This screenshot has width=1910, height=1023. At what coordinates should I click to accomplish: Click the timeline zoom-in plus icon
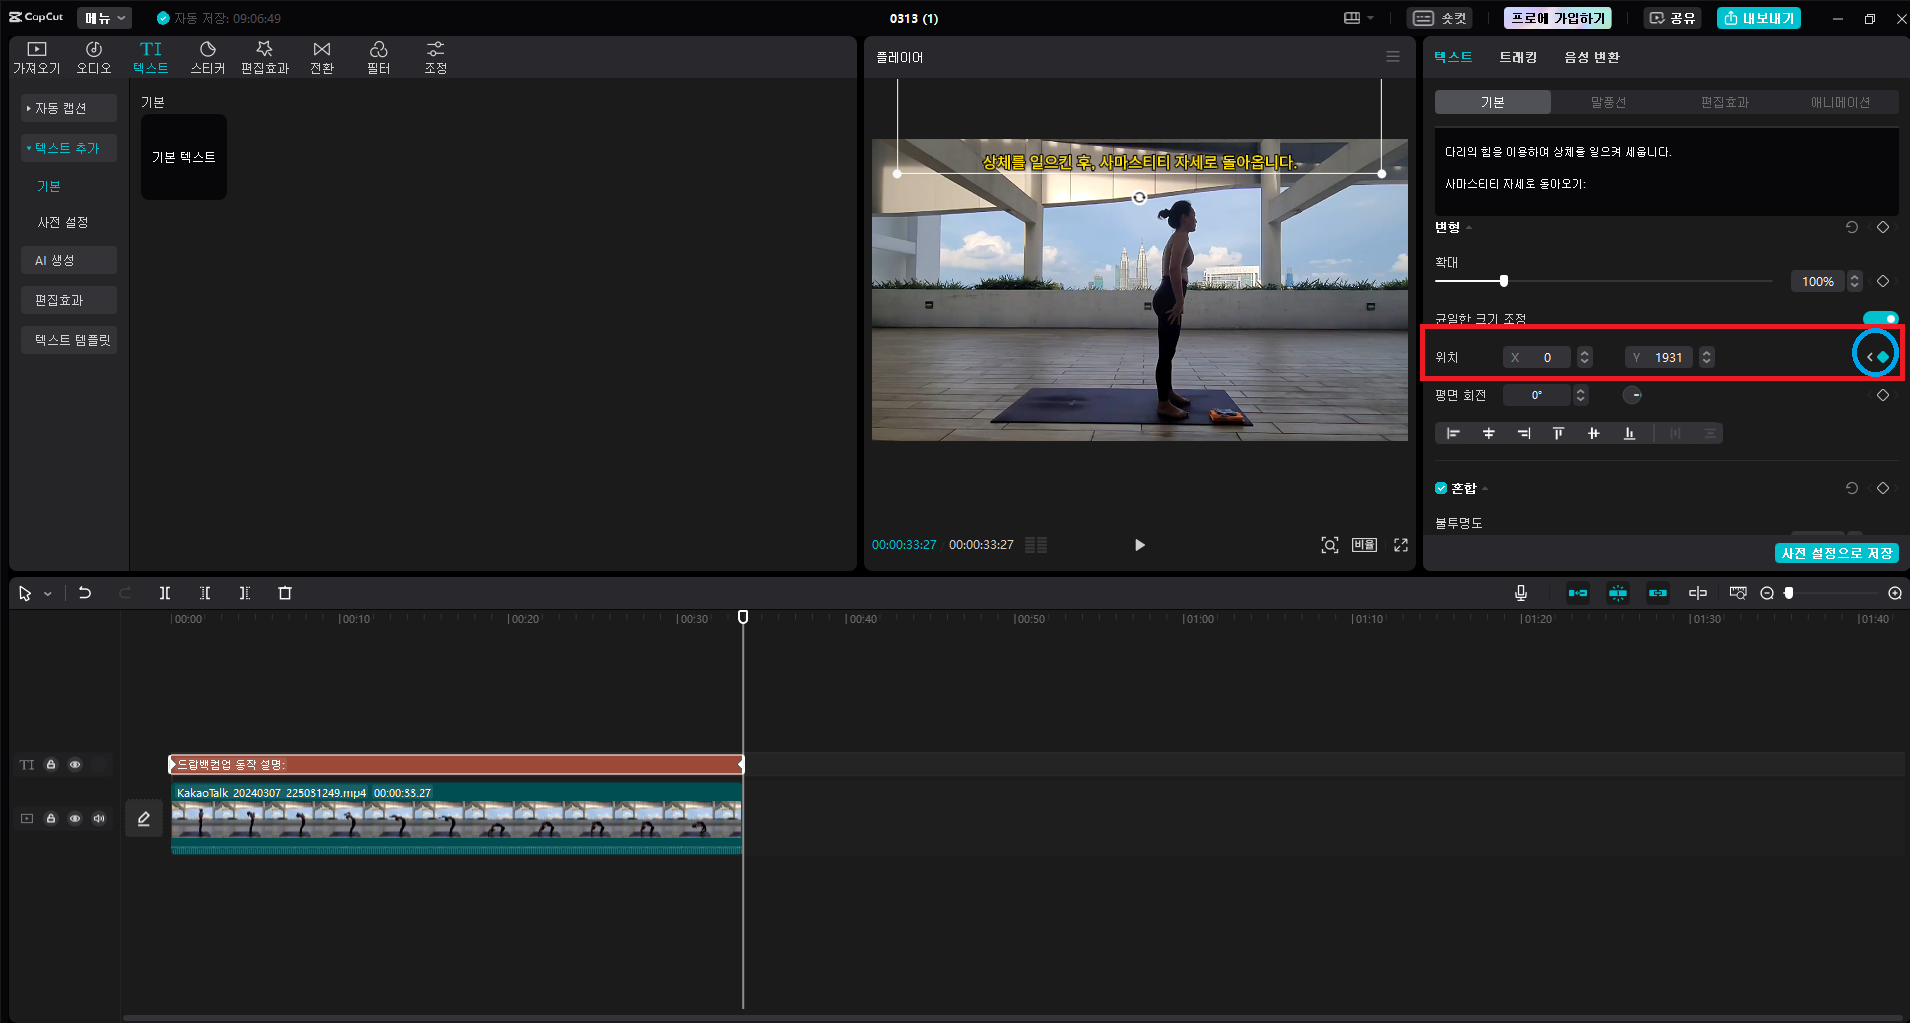[1895, 593]
